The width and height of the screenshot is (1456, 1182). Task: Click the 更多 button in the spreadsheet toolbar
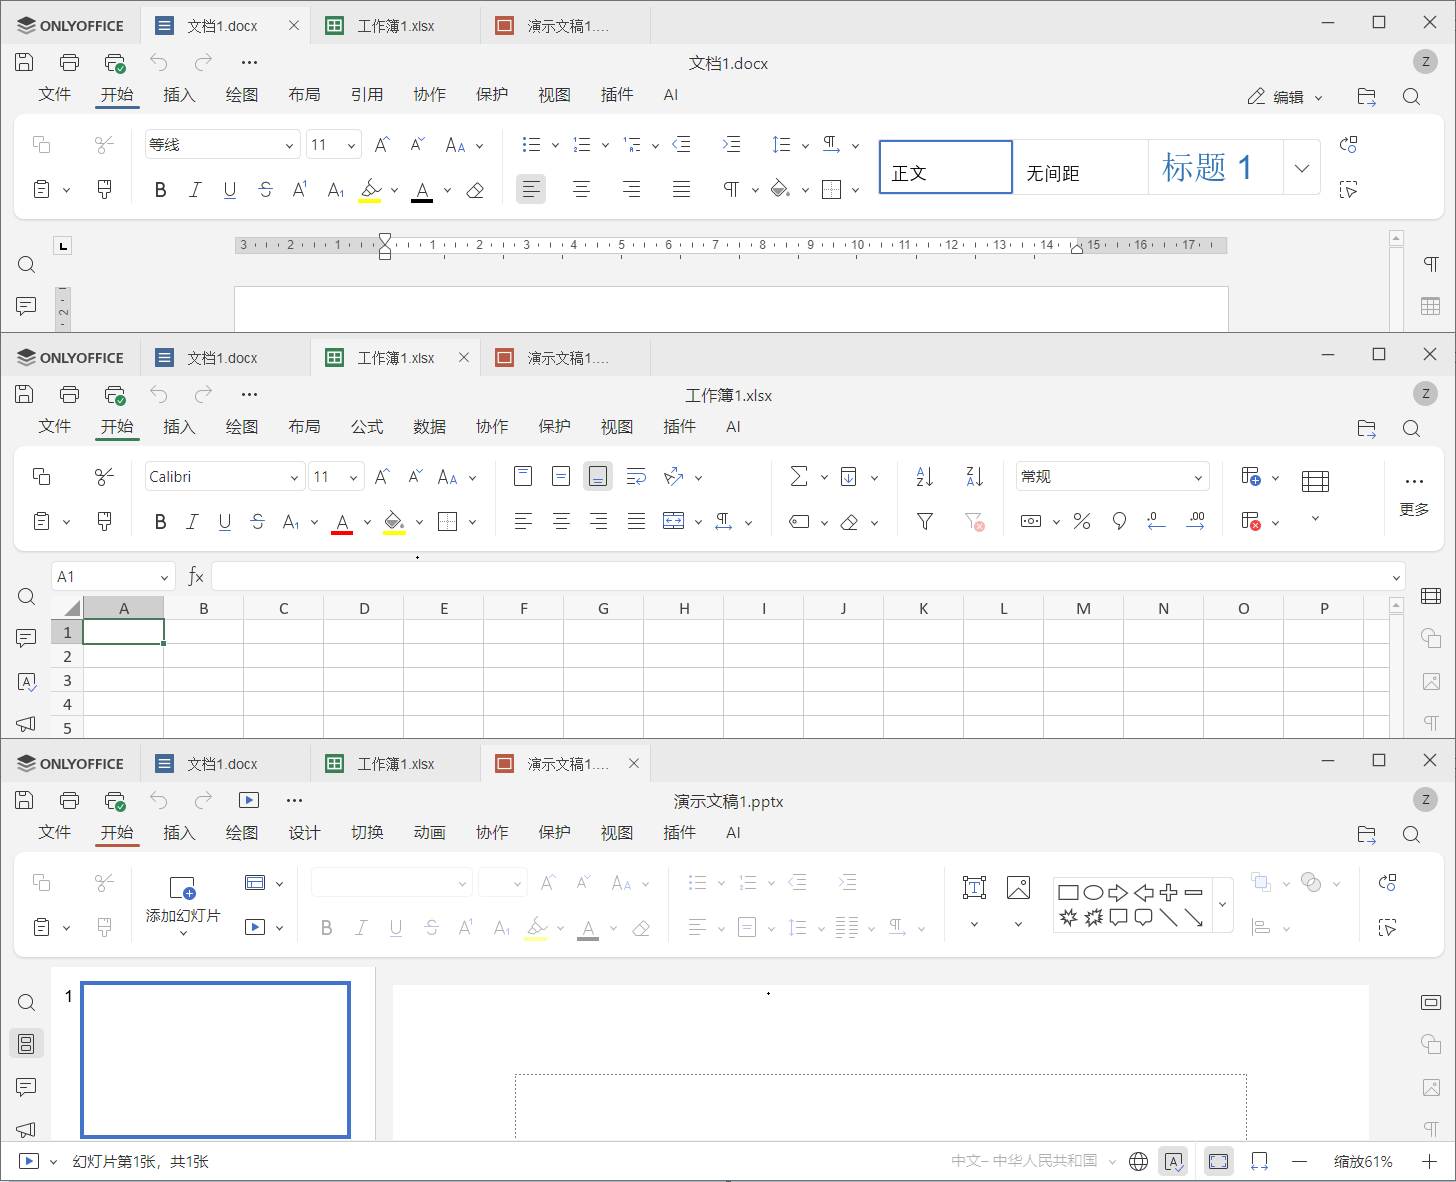click(x=1414, y=496)
